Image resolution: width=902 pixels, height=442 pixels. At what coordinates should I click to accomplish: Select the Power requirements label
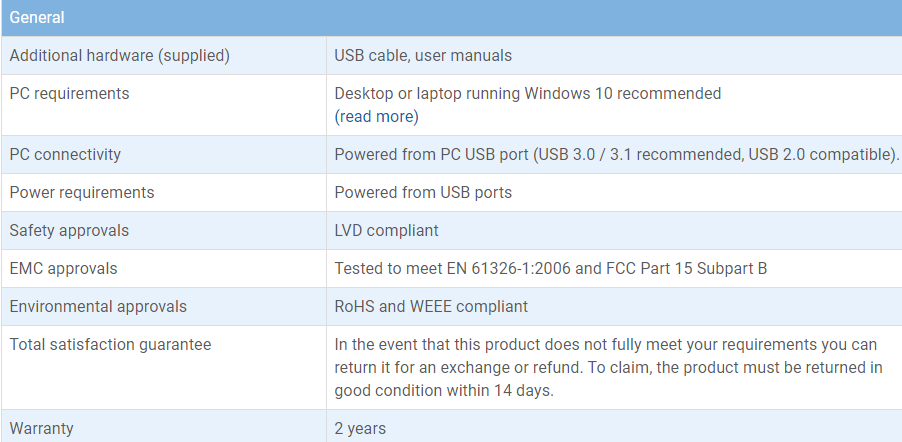click(x=82, y=192)
